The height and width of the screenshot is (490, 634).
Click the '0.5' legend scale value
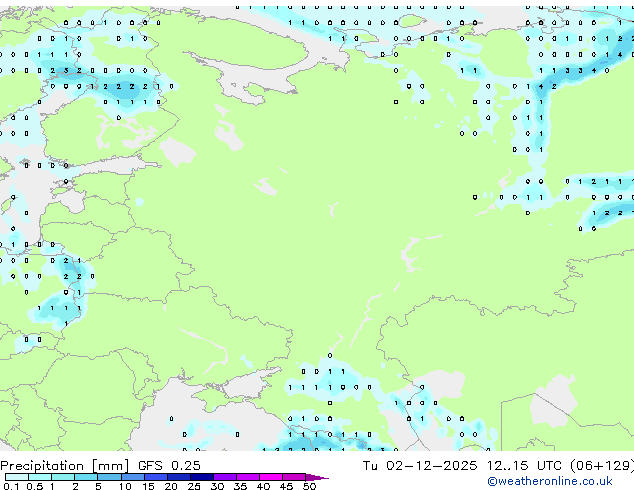pyautogui.click(x=35, y=486)
